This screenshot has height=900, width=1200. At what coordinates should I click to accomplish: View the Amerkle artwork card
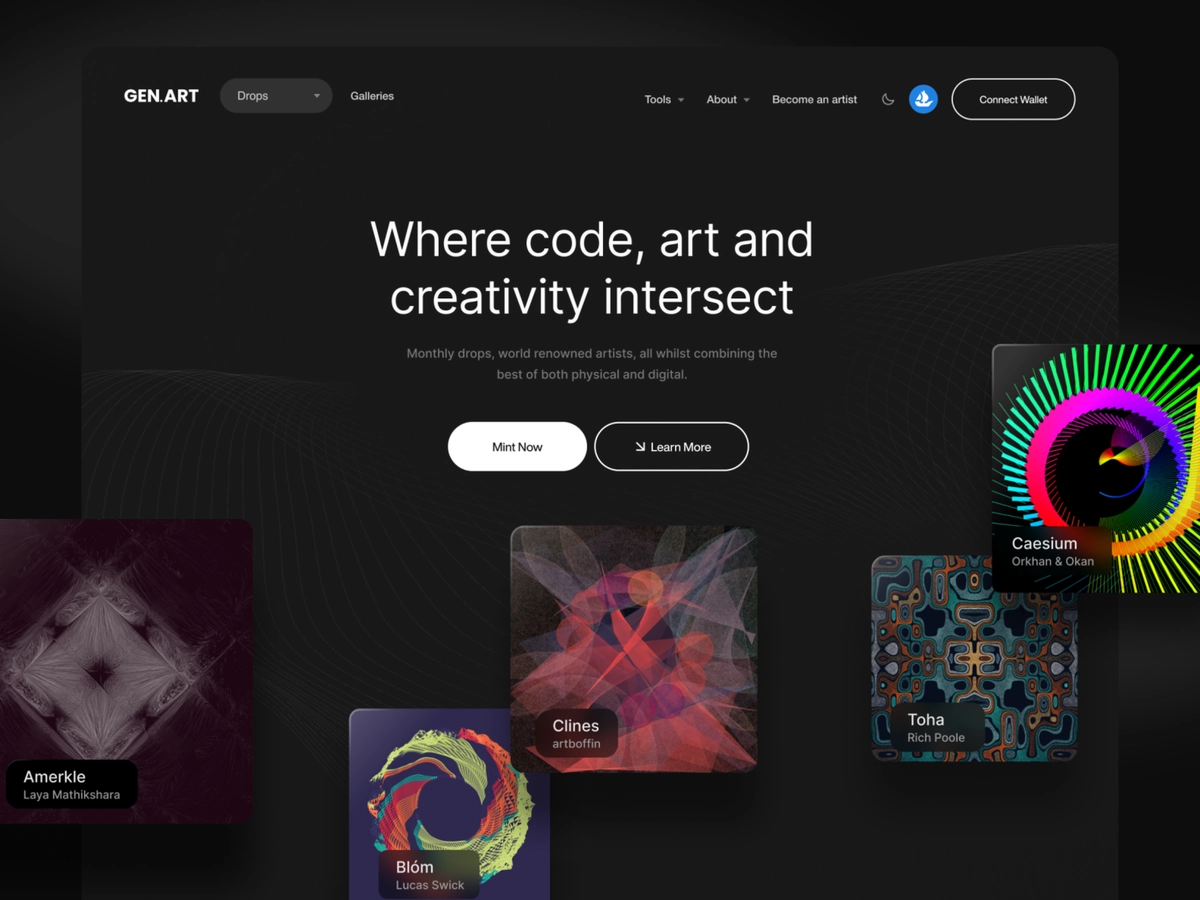tap(126, 671)
